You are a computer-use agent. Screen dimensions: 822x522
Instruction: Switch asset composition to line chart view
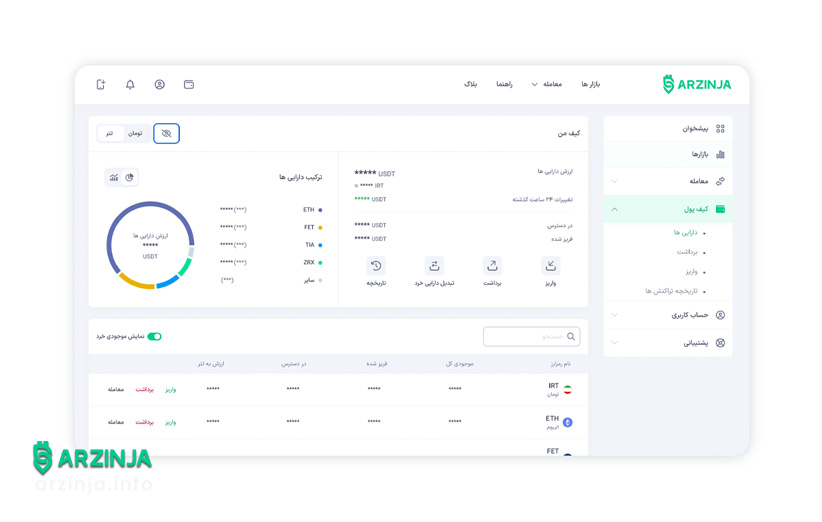click(x=114, y=178)
